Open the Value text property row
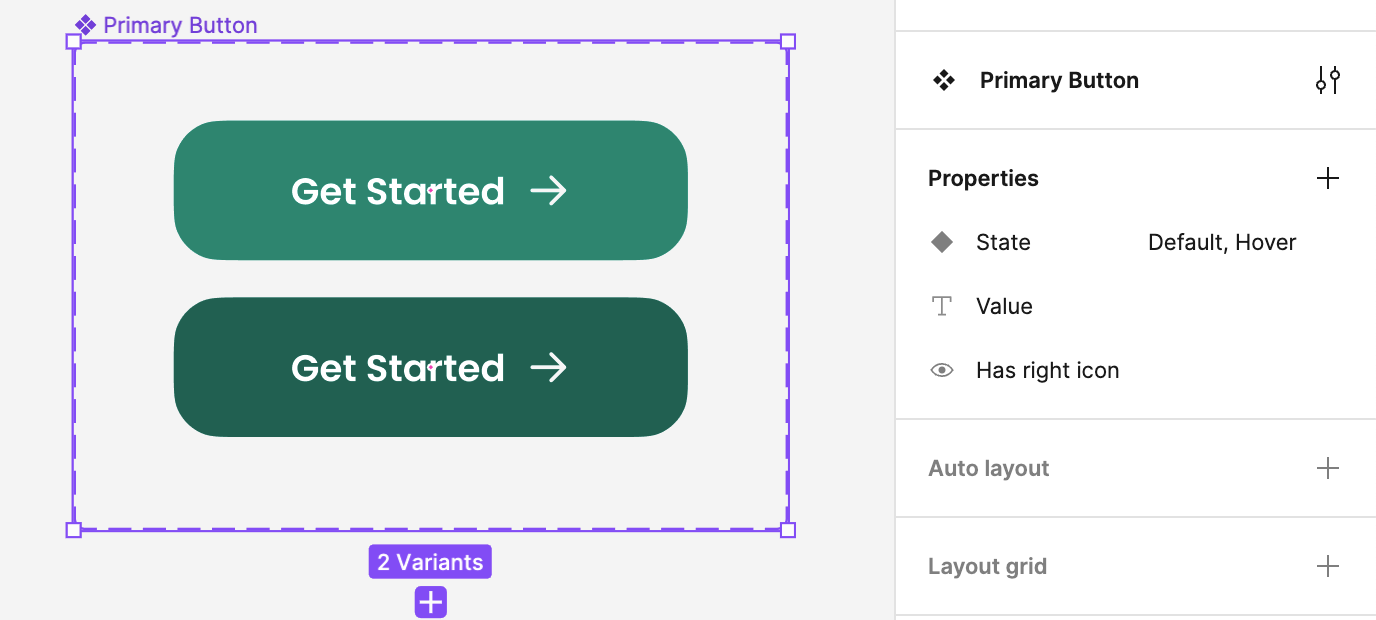Screen dimensions: 1376x620 click(1004, 306)
